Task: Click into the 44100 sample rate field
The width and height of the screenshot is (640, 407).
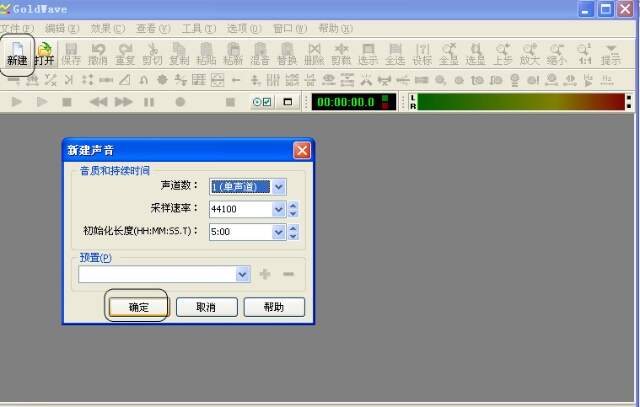Action: (241, 209)
